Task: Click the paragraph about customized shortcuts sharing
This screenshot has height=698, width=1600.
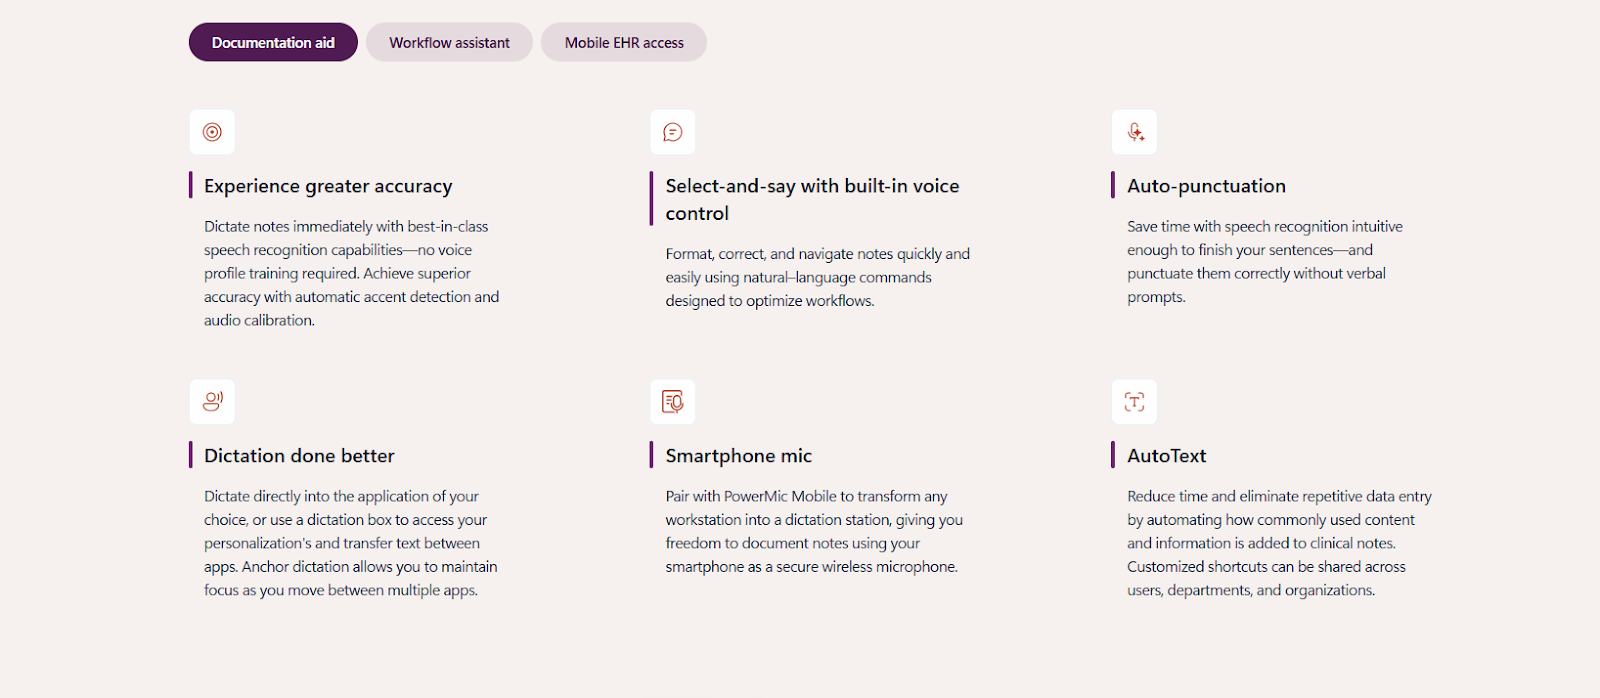Action: coord(1279,543)
